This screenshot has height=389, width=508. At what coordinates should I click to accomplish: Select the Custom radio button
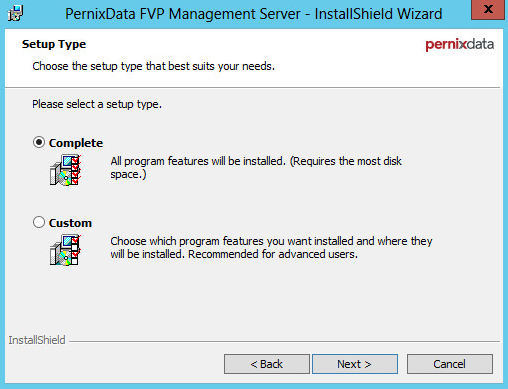(x=39, y=222)
